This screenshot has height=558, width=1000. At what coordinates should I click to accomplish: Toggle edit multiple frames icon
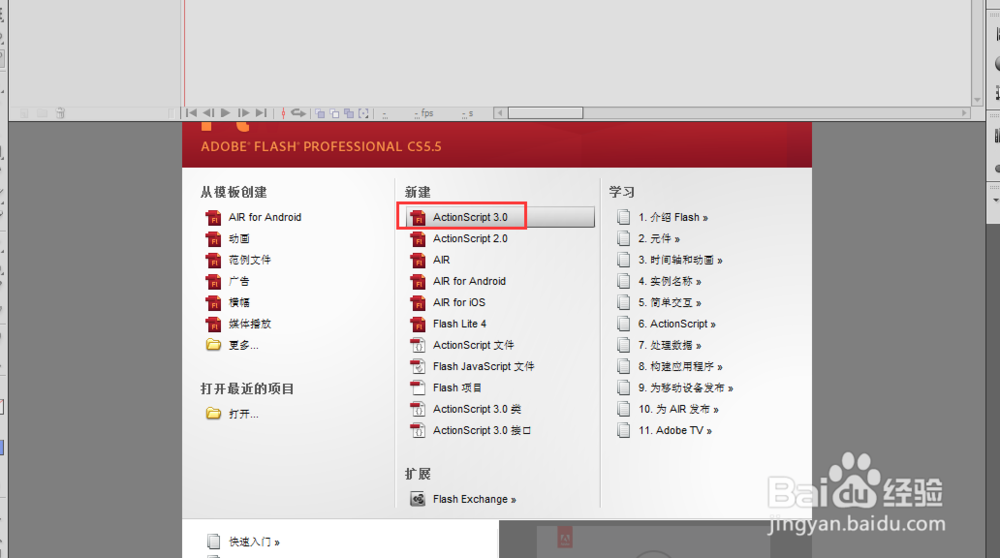tap(349, 114)
